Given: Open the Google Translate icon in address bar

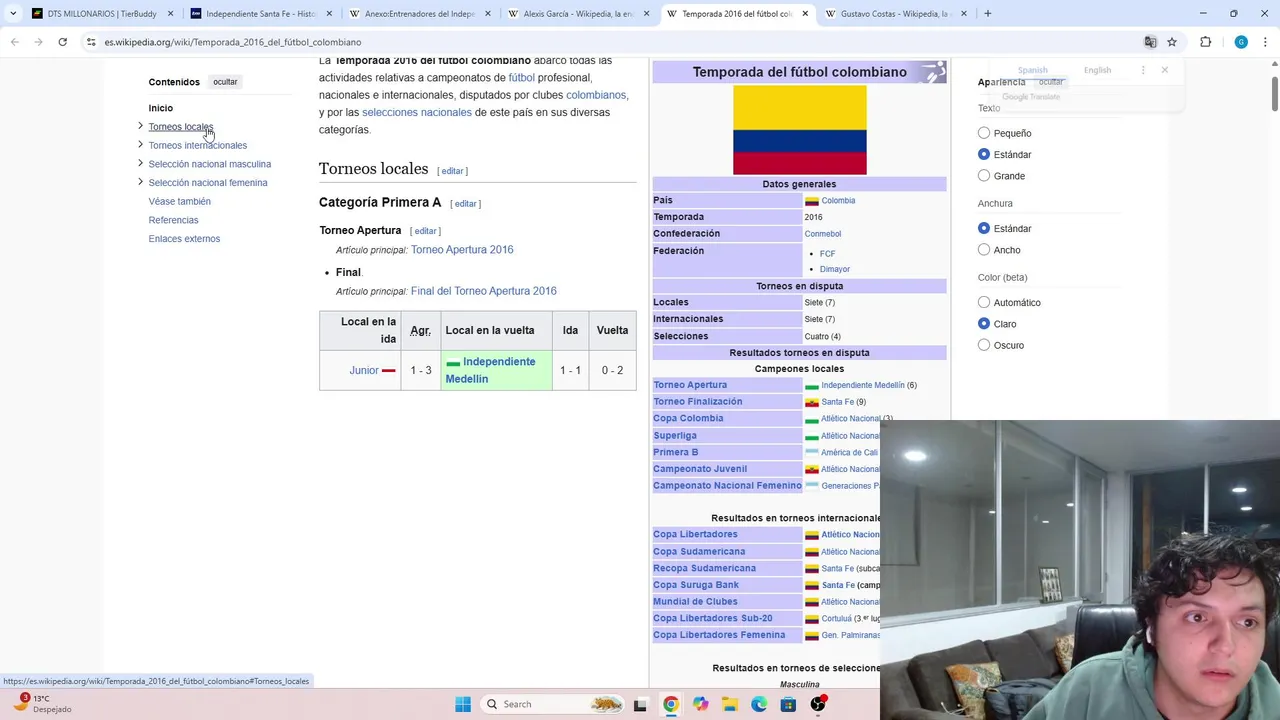Looking at the screenshot, I should pos(1150,42).
